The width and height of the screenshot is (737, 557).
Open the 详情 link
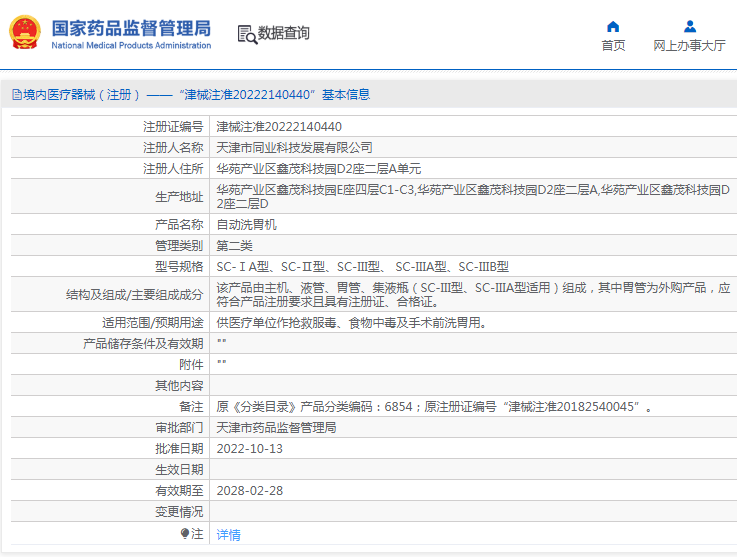click(229, 535)
